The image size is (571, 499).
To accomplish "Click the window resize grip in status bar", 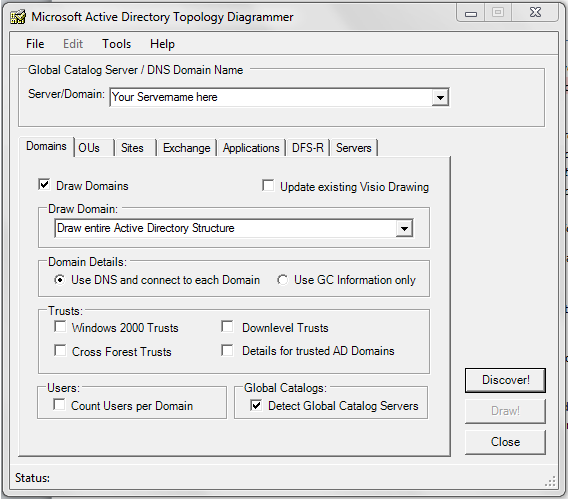I will click(x=551, y=481).
